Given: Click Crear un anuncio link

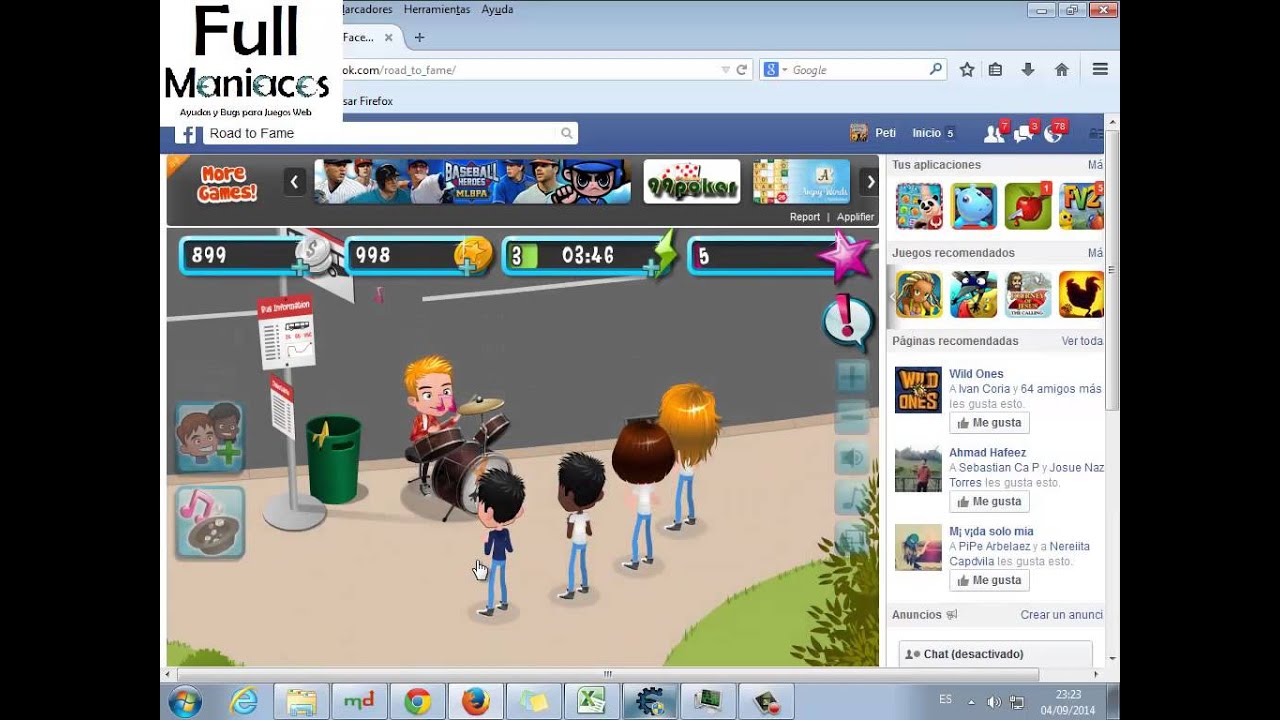Looking at the screenshot, I should 1061,615.
